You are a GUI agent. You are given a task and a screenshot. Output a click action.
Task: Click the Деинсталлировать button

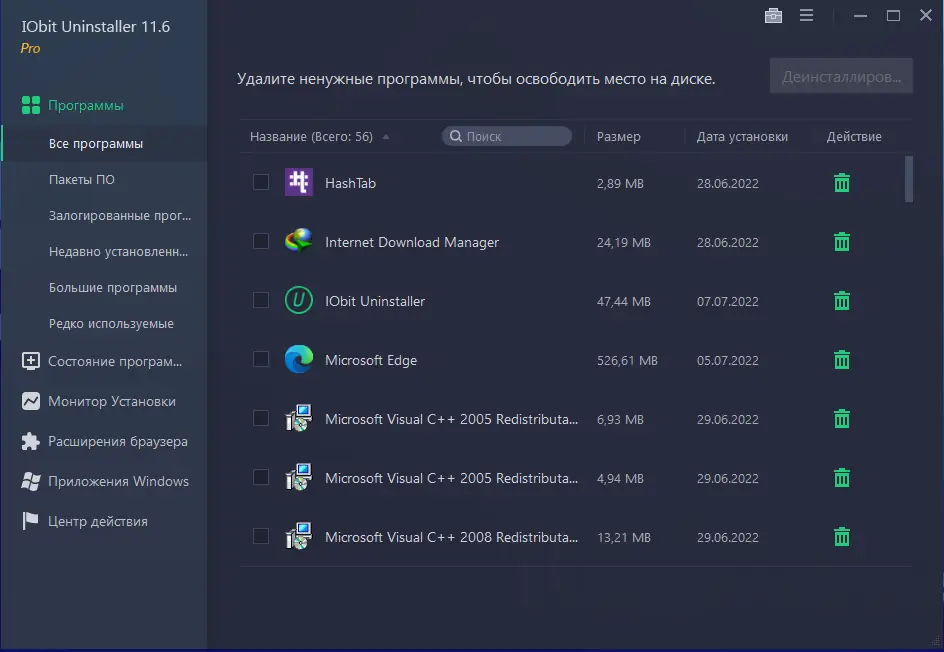click(841, 76)
